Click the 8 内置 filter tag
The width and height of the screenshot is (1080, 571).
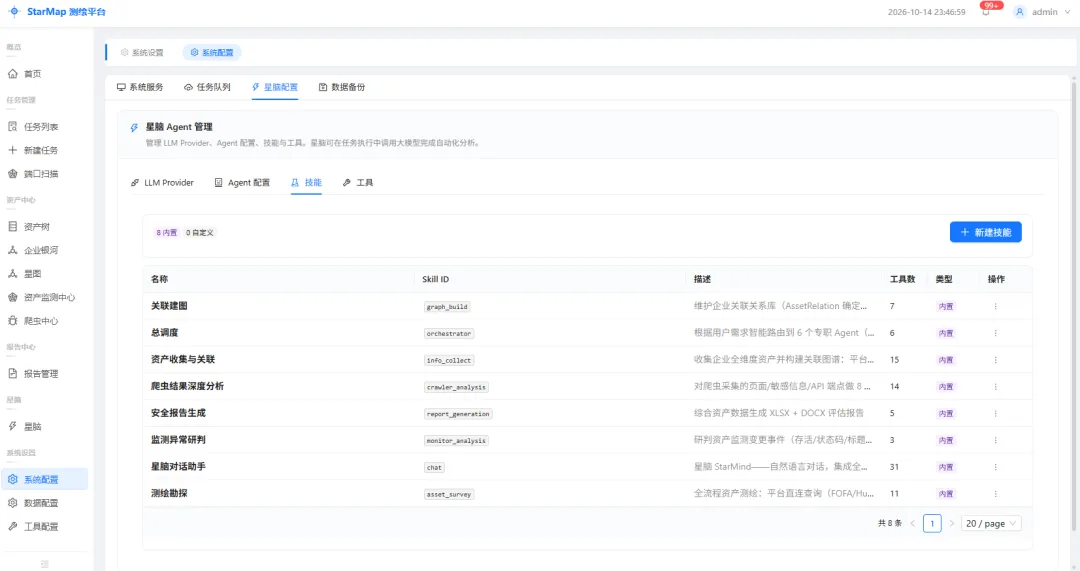pos(167,233)
